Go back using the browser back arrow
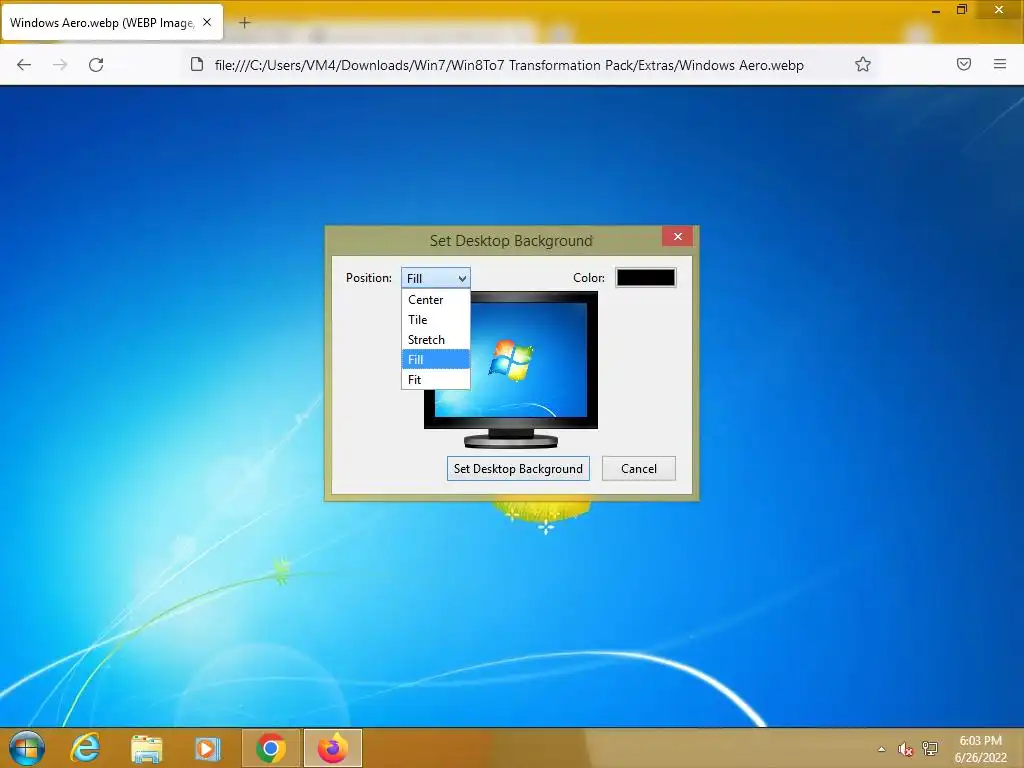 (x=24, y=65)
